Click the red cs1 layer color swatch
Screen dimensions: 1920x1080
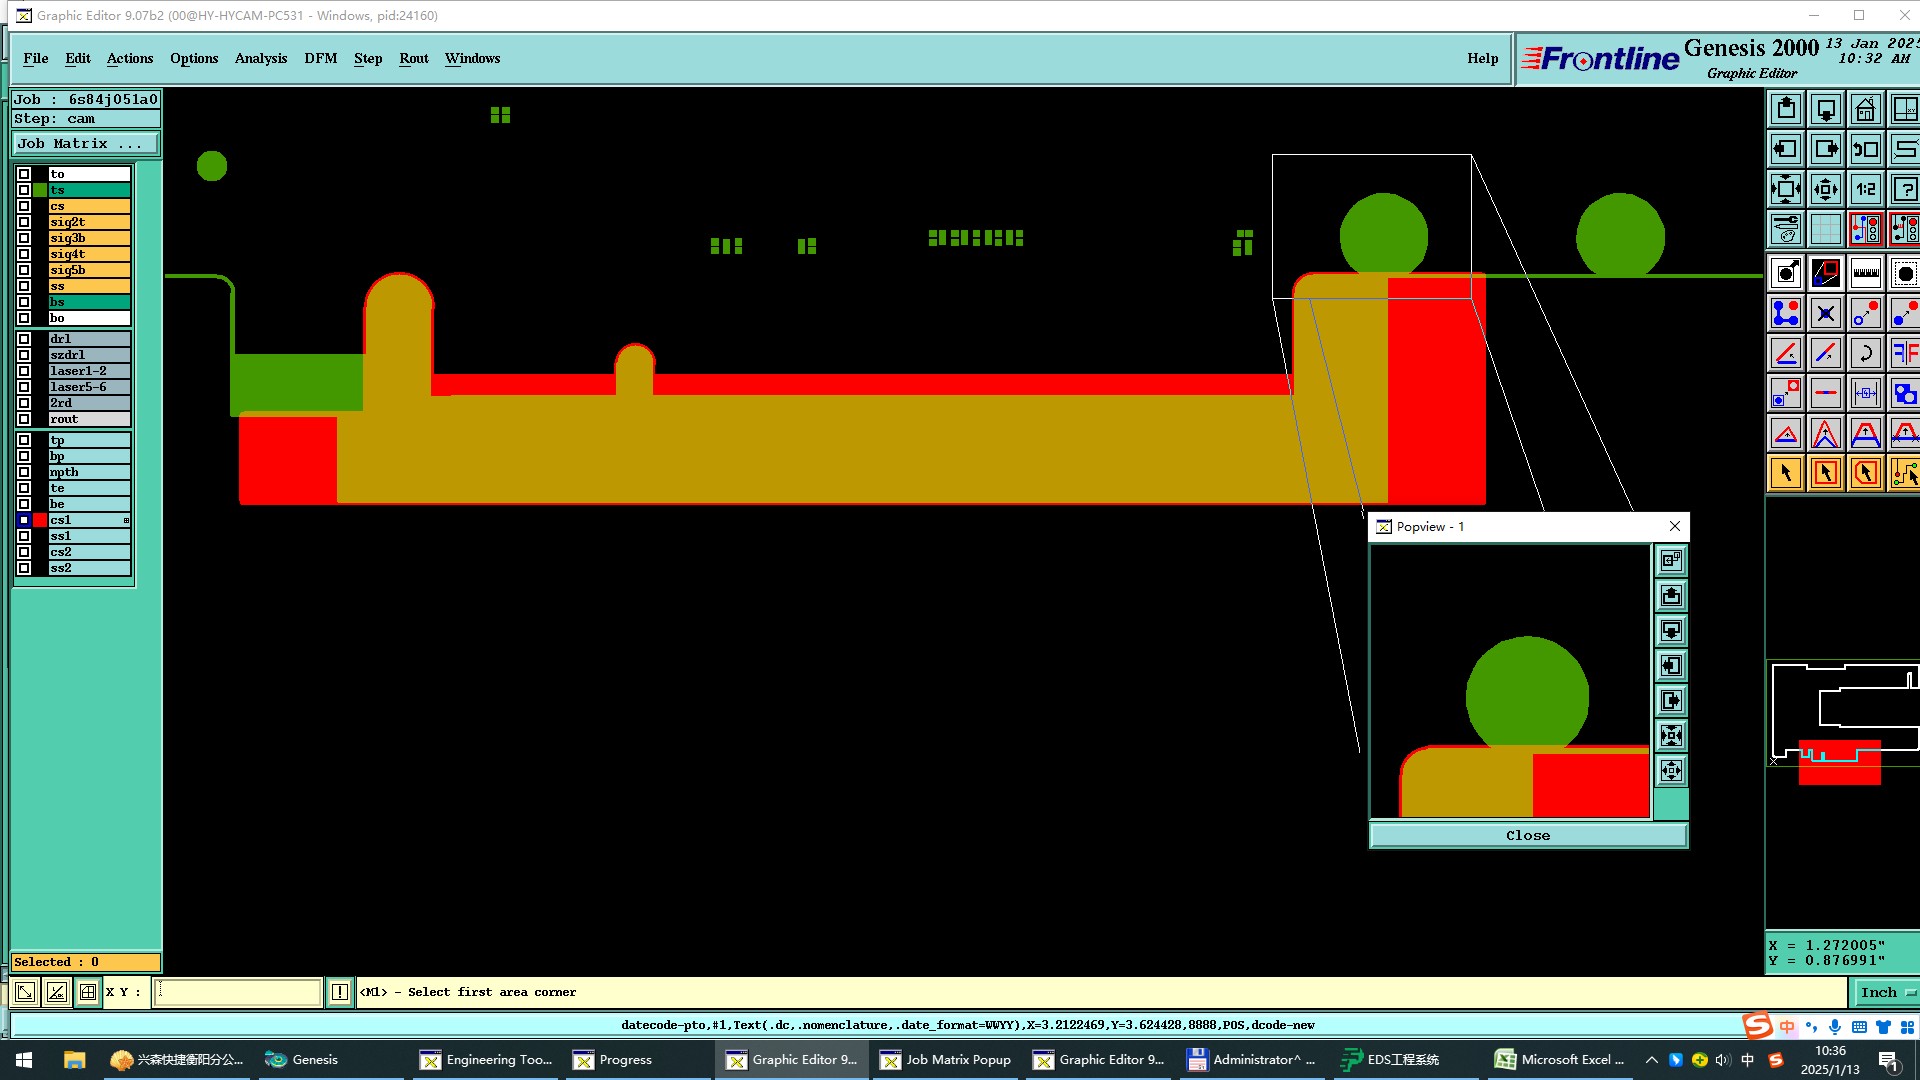pyautogui.click(x=40, y=520)
